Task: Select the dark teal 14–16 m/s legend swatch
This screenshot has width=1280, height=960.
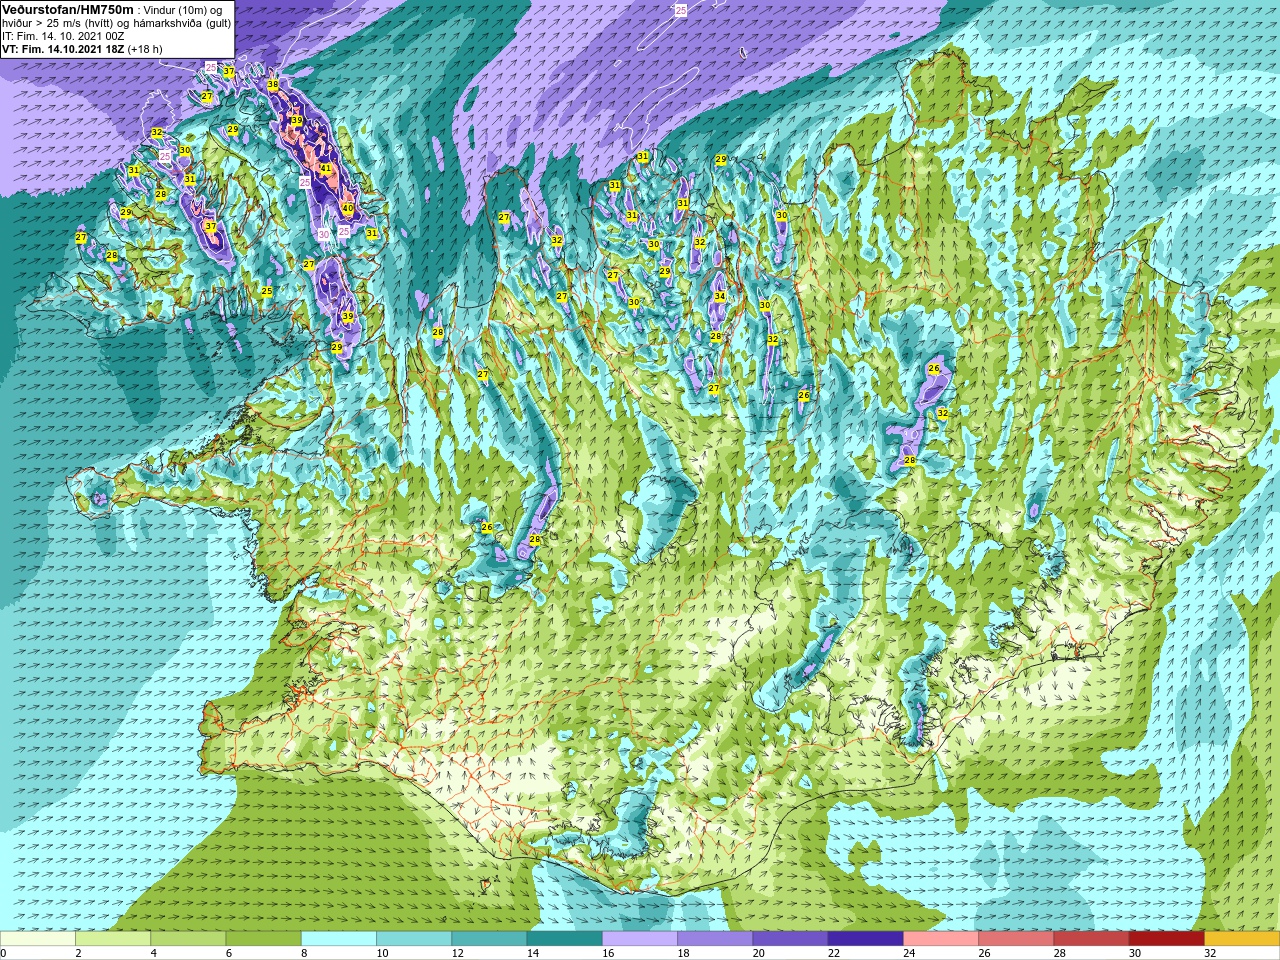Action: pyautogui.click(x=565, y=939)
